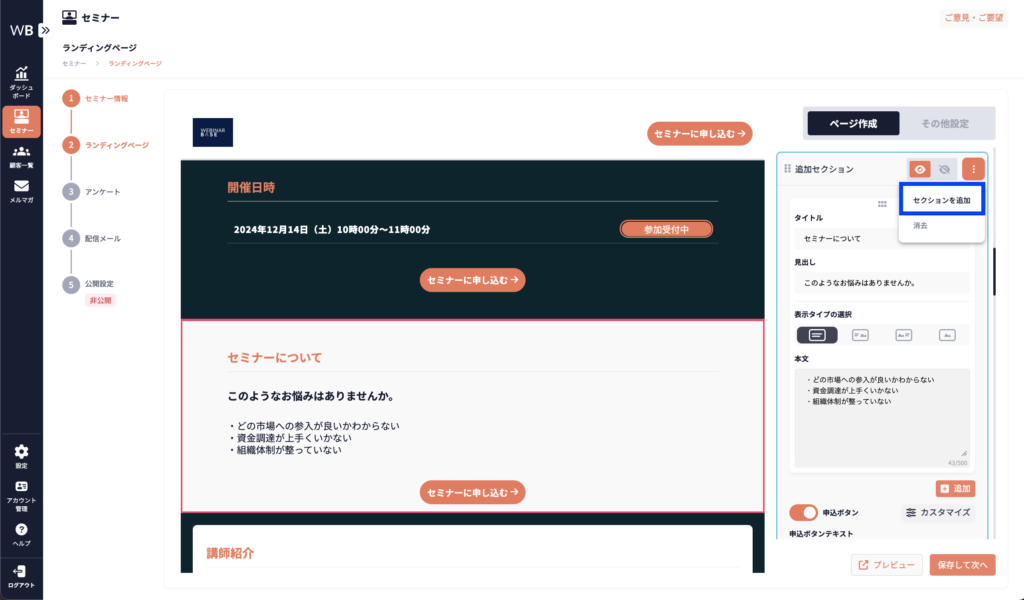1024x600 pixels.
Task: Click the プレビュー button
Action: point(887,565)
